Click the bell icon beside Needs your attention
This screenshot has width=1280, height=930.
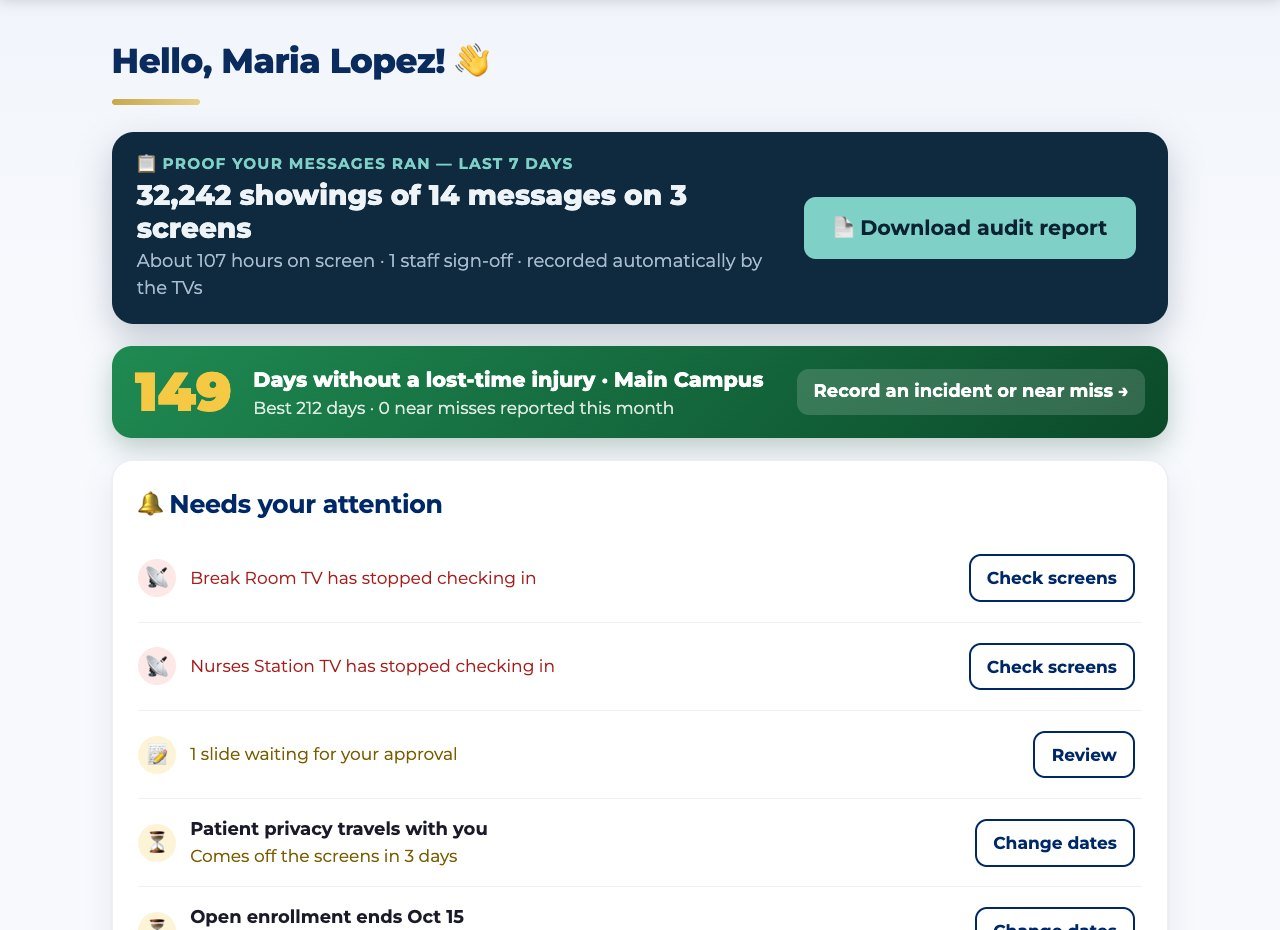point(150,504)
